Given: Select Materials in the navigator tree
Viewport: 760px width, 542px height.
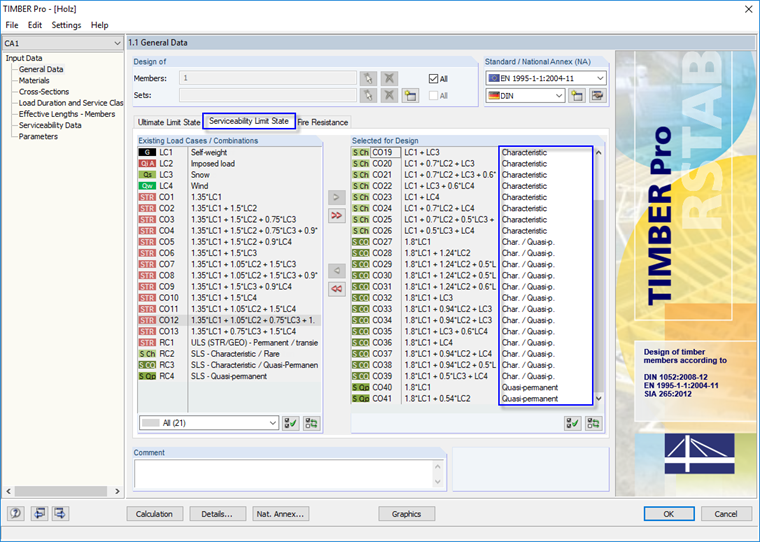Looking at the screenshot, I should click(x=34, y=80).
